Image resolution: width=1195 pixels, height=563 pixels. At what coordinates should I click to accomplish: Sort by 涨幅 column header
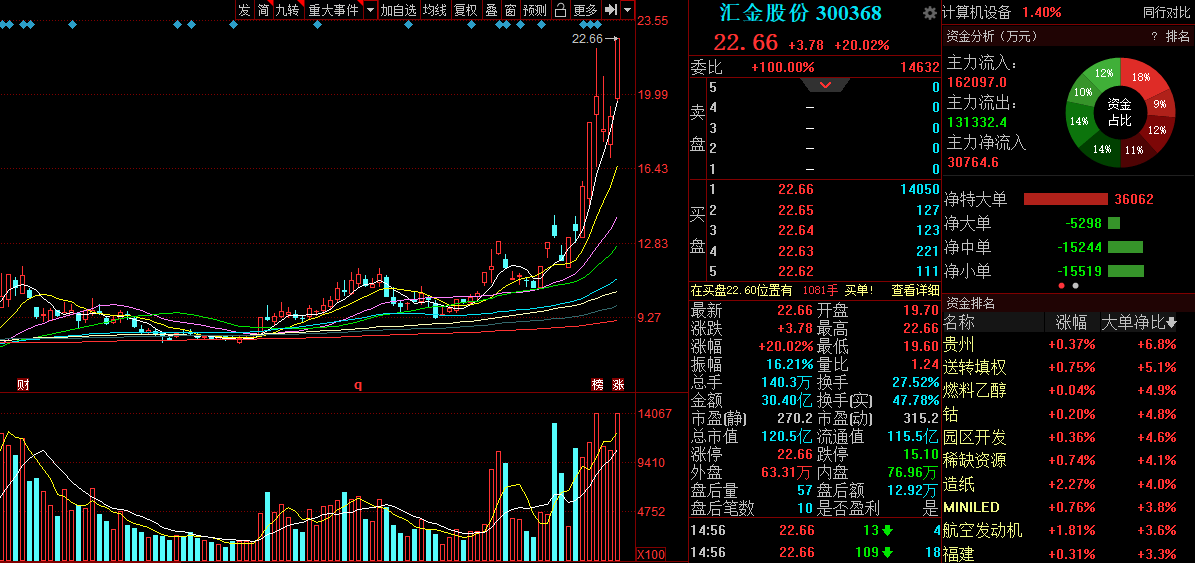[x=1072, y=322]
